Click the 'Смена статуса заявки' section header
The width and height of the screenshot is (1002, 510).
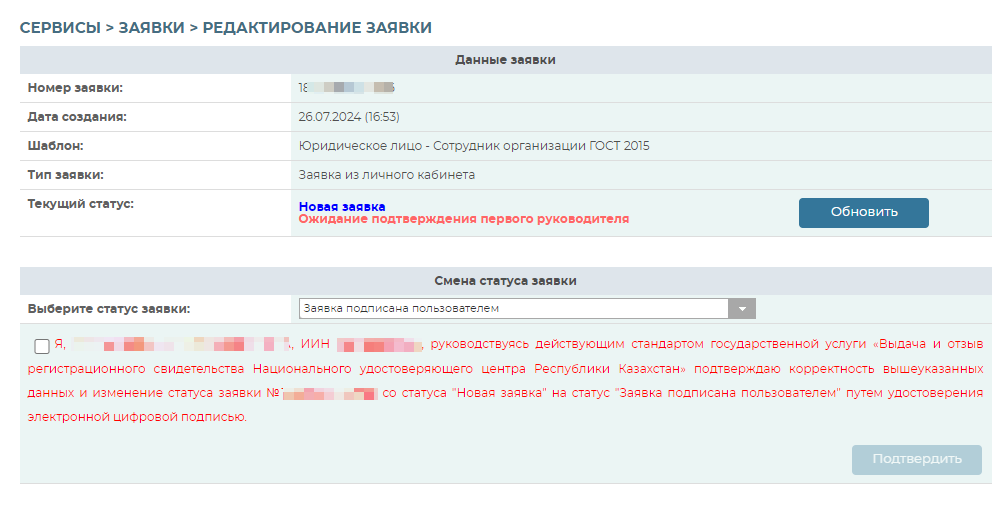pos(505,281)
